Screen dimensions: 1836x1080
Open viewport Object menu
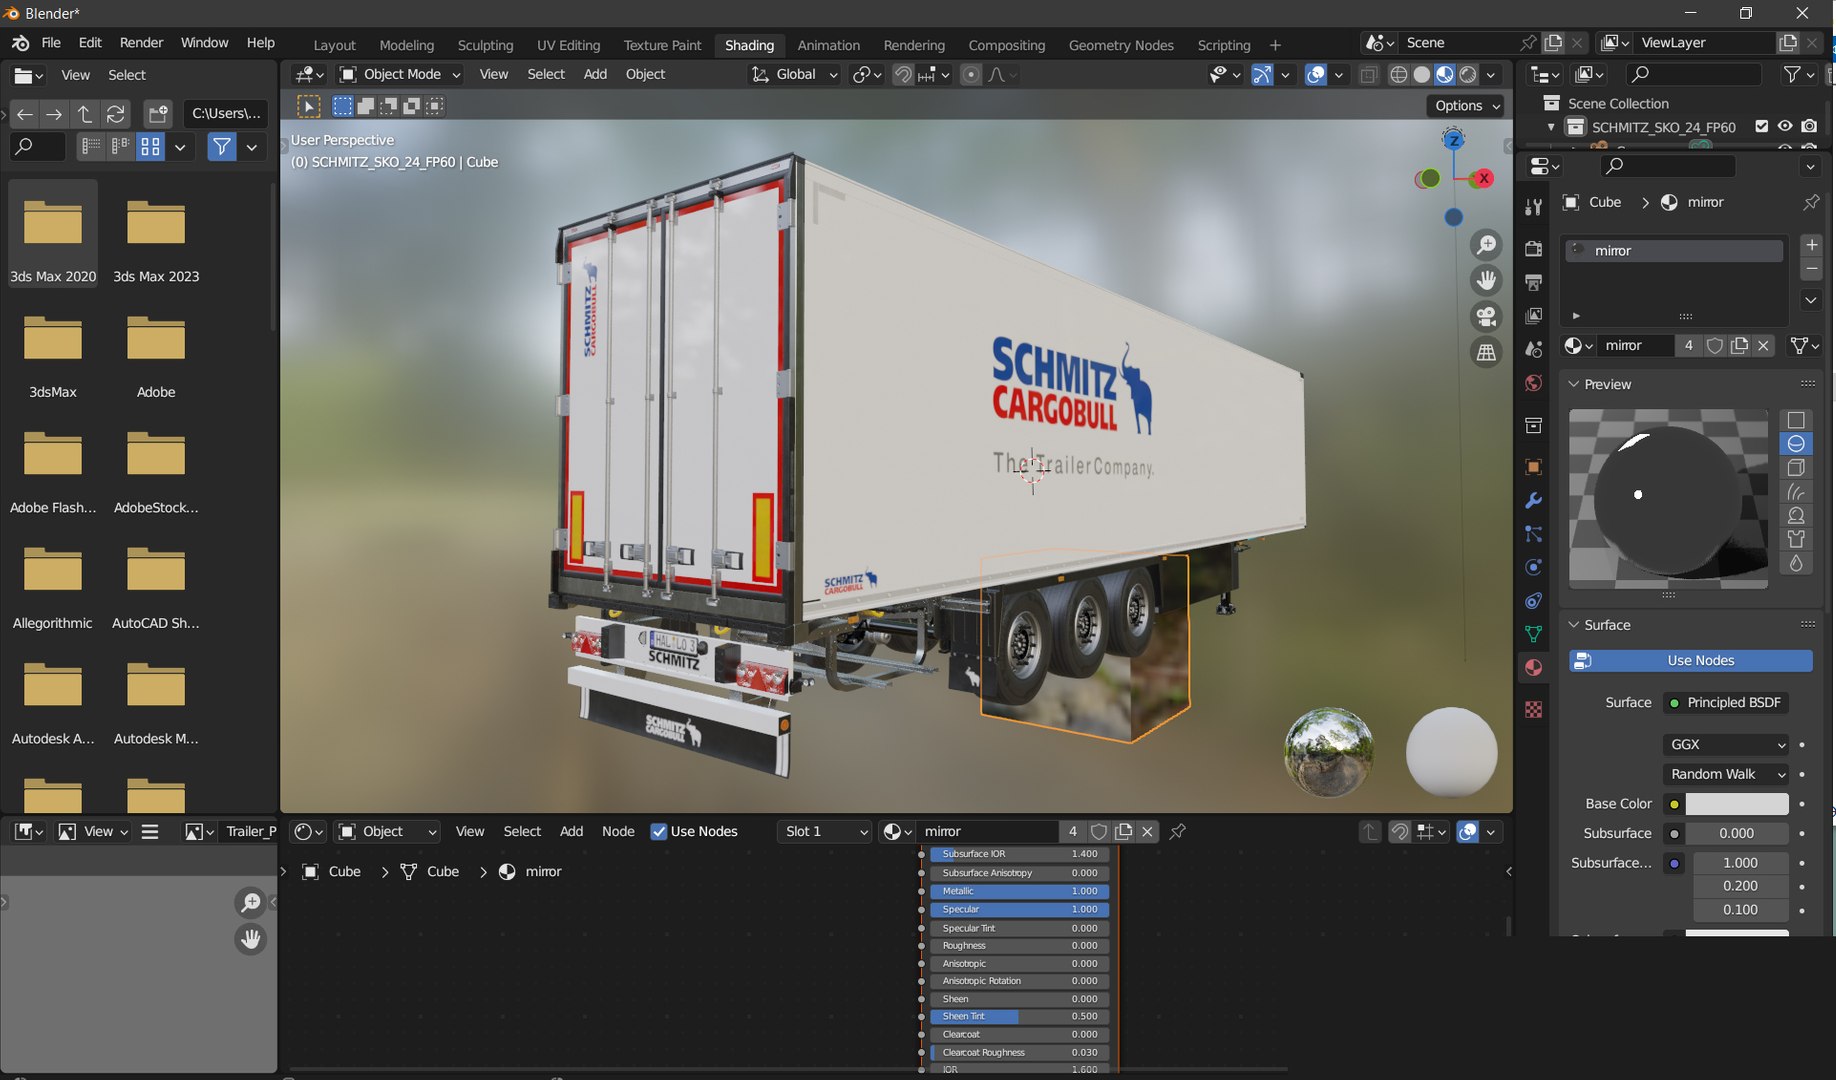[x=645, y=74]
